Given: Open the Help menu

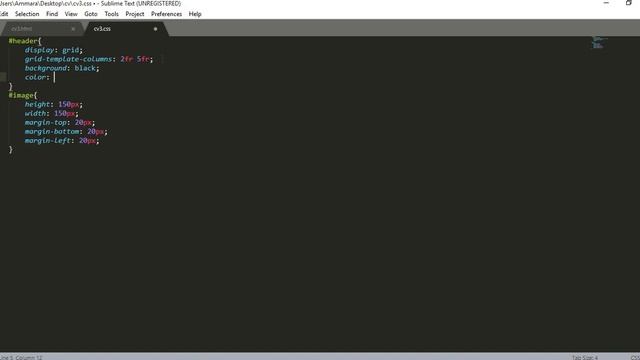Looking at the screenshot, I should click(x=195, y=14).
